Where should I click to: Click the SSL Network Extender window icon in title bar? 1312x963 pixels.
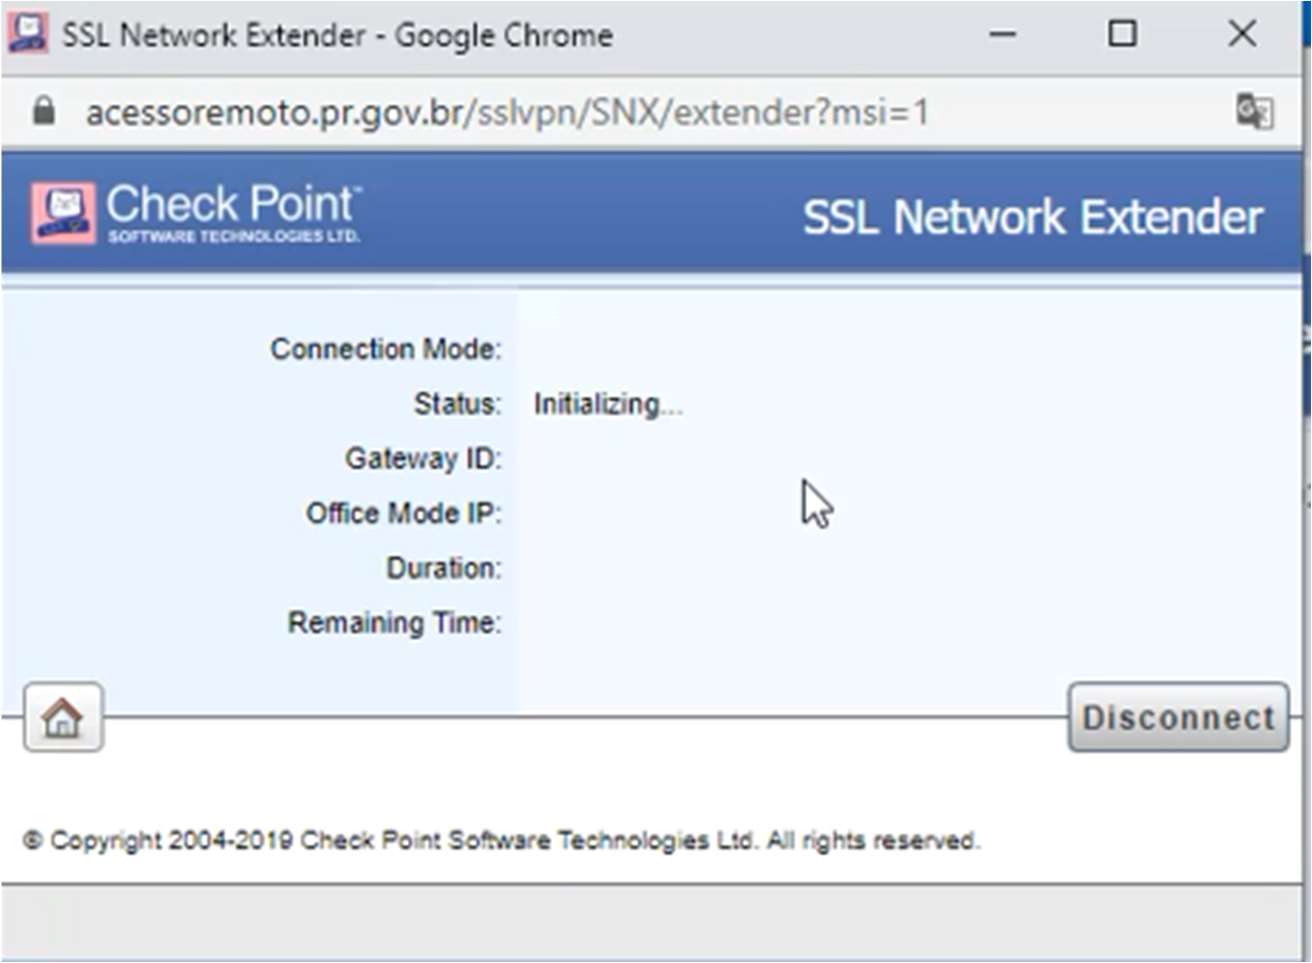tap(27, 34)
